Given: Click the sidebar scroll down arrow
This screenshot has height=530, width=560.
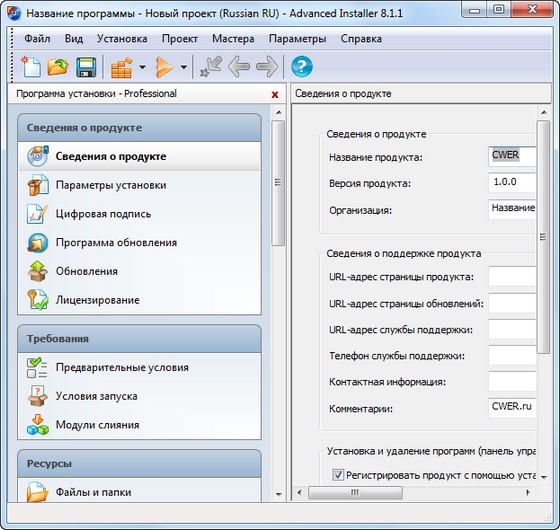Looking at the screenshot, I should (x=279, y=494).
